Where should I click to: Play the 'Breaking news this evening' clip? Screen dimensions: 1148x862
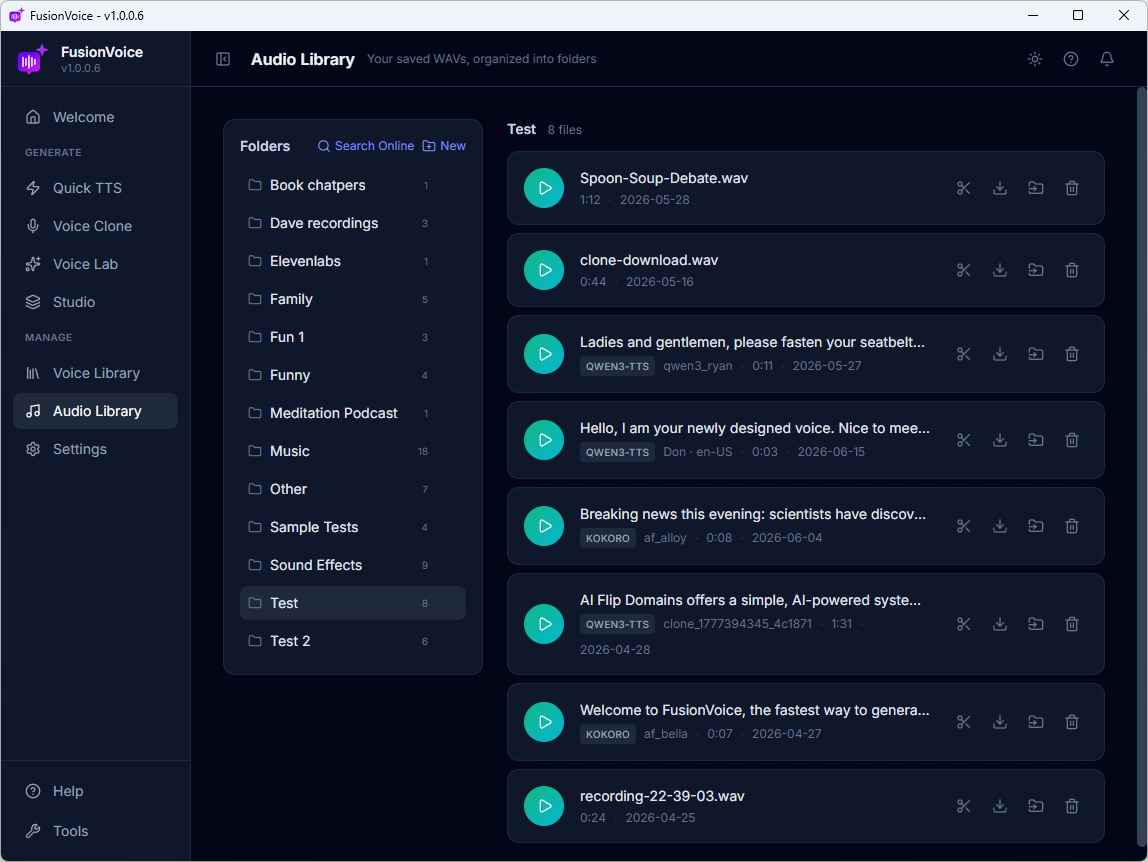(x=544, y=526)
